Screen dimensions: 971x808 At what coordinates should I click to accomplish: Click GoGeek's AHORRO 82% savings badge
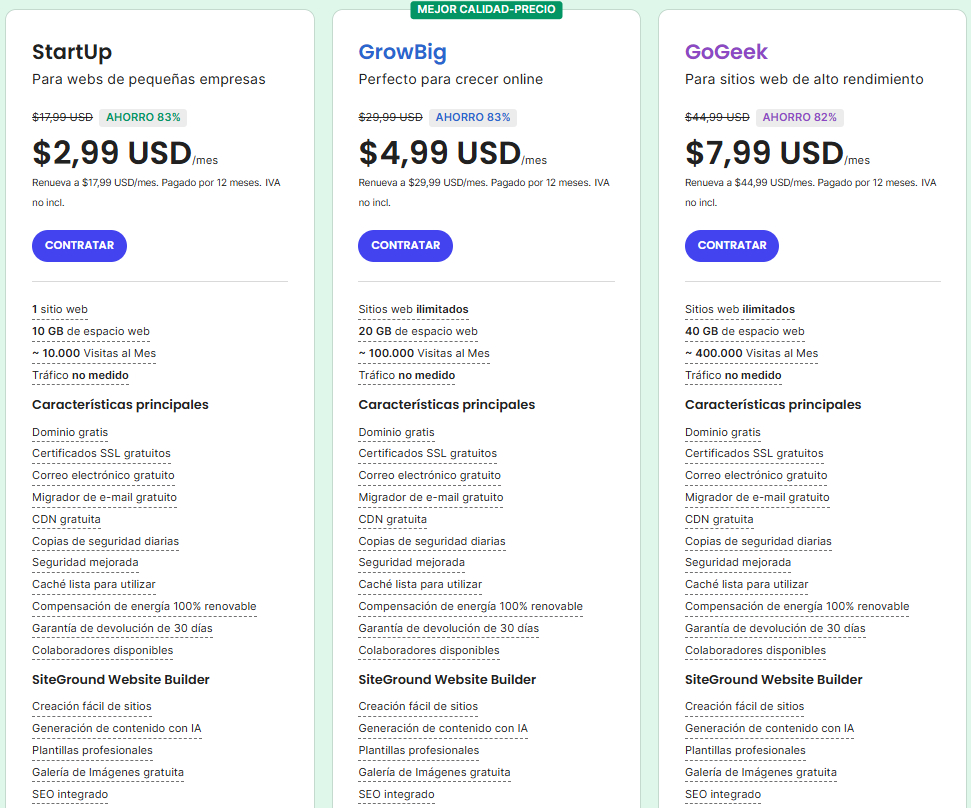pos(799,117)
